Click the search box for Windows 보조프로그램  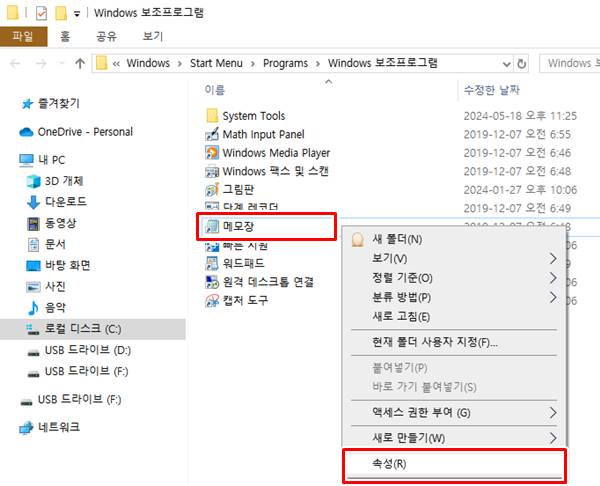[x=570, y=63]
